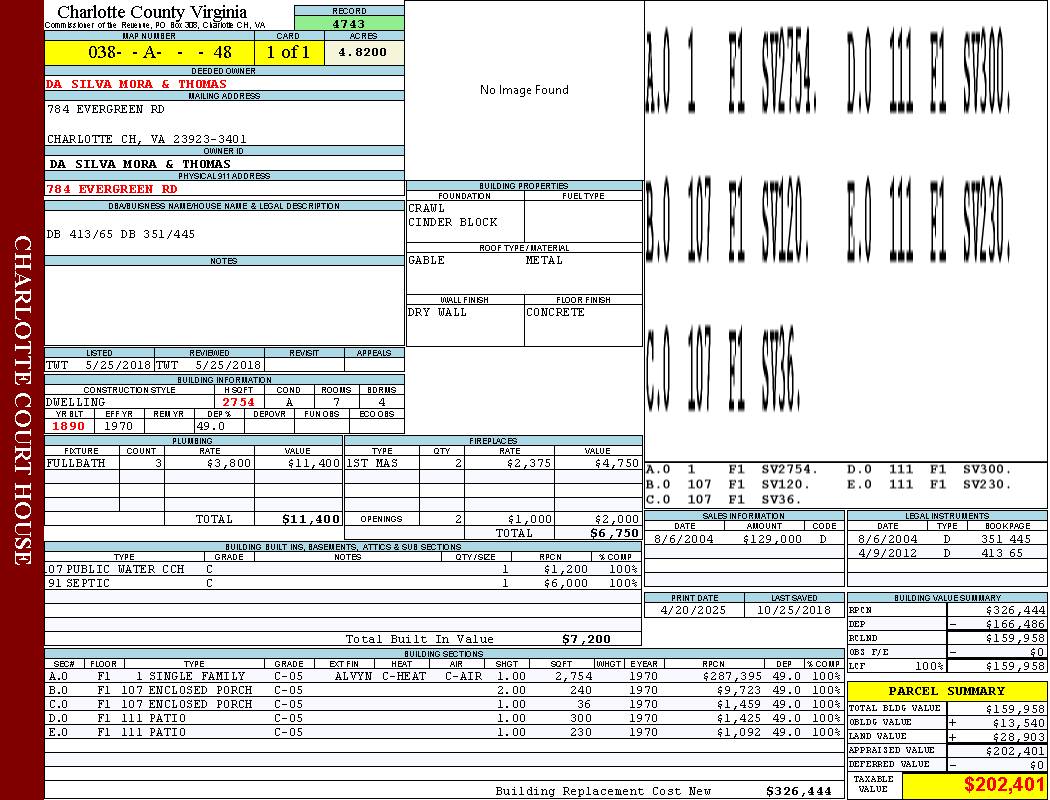The height and width of the screenshot is (800, 1050).
Task: Click the mailing address line 784 EVERGREEN RD
Action: click(x=106, y=109)
